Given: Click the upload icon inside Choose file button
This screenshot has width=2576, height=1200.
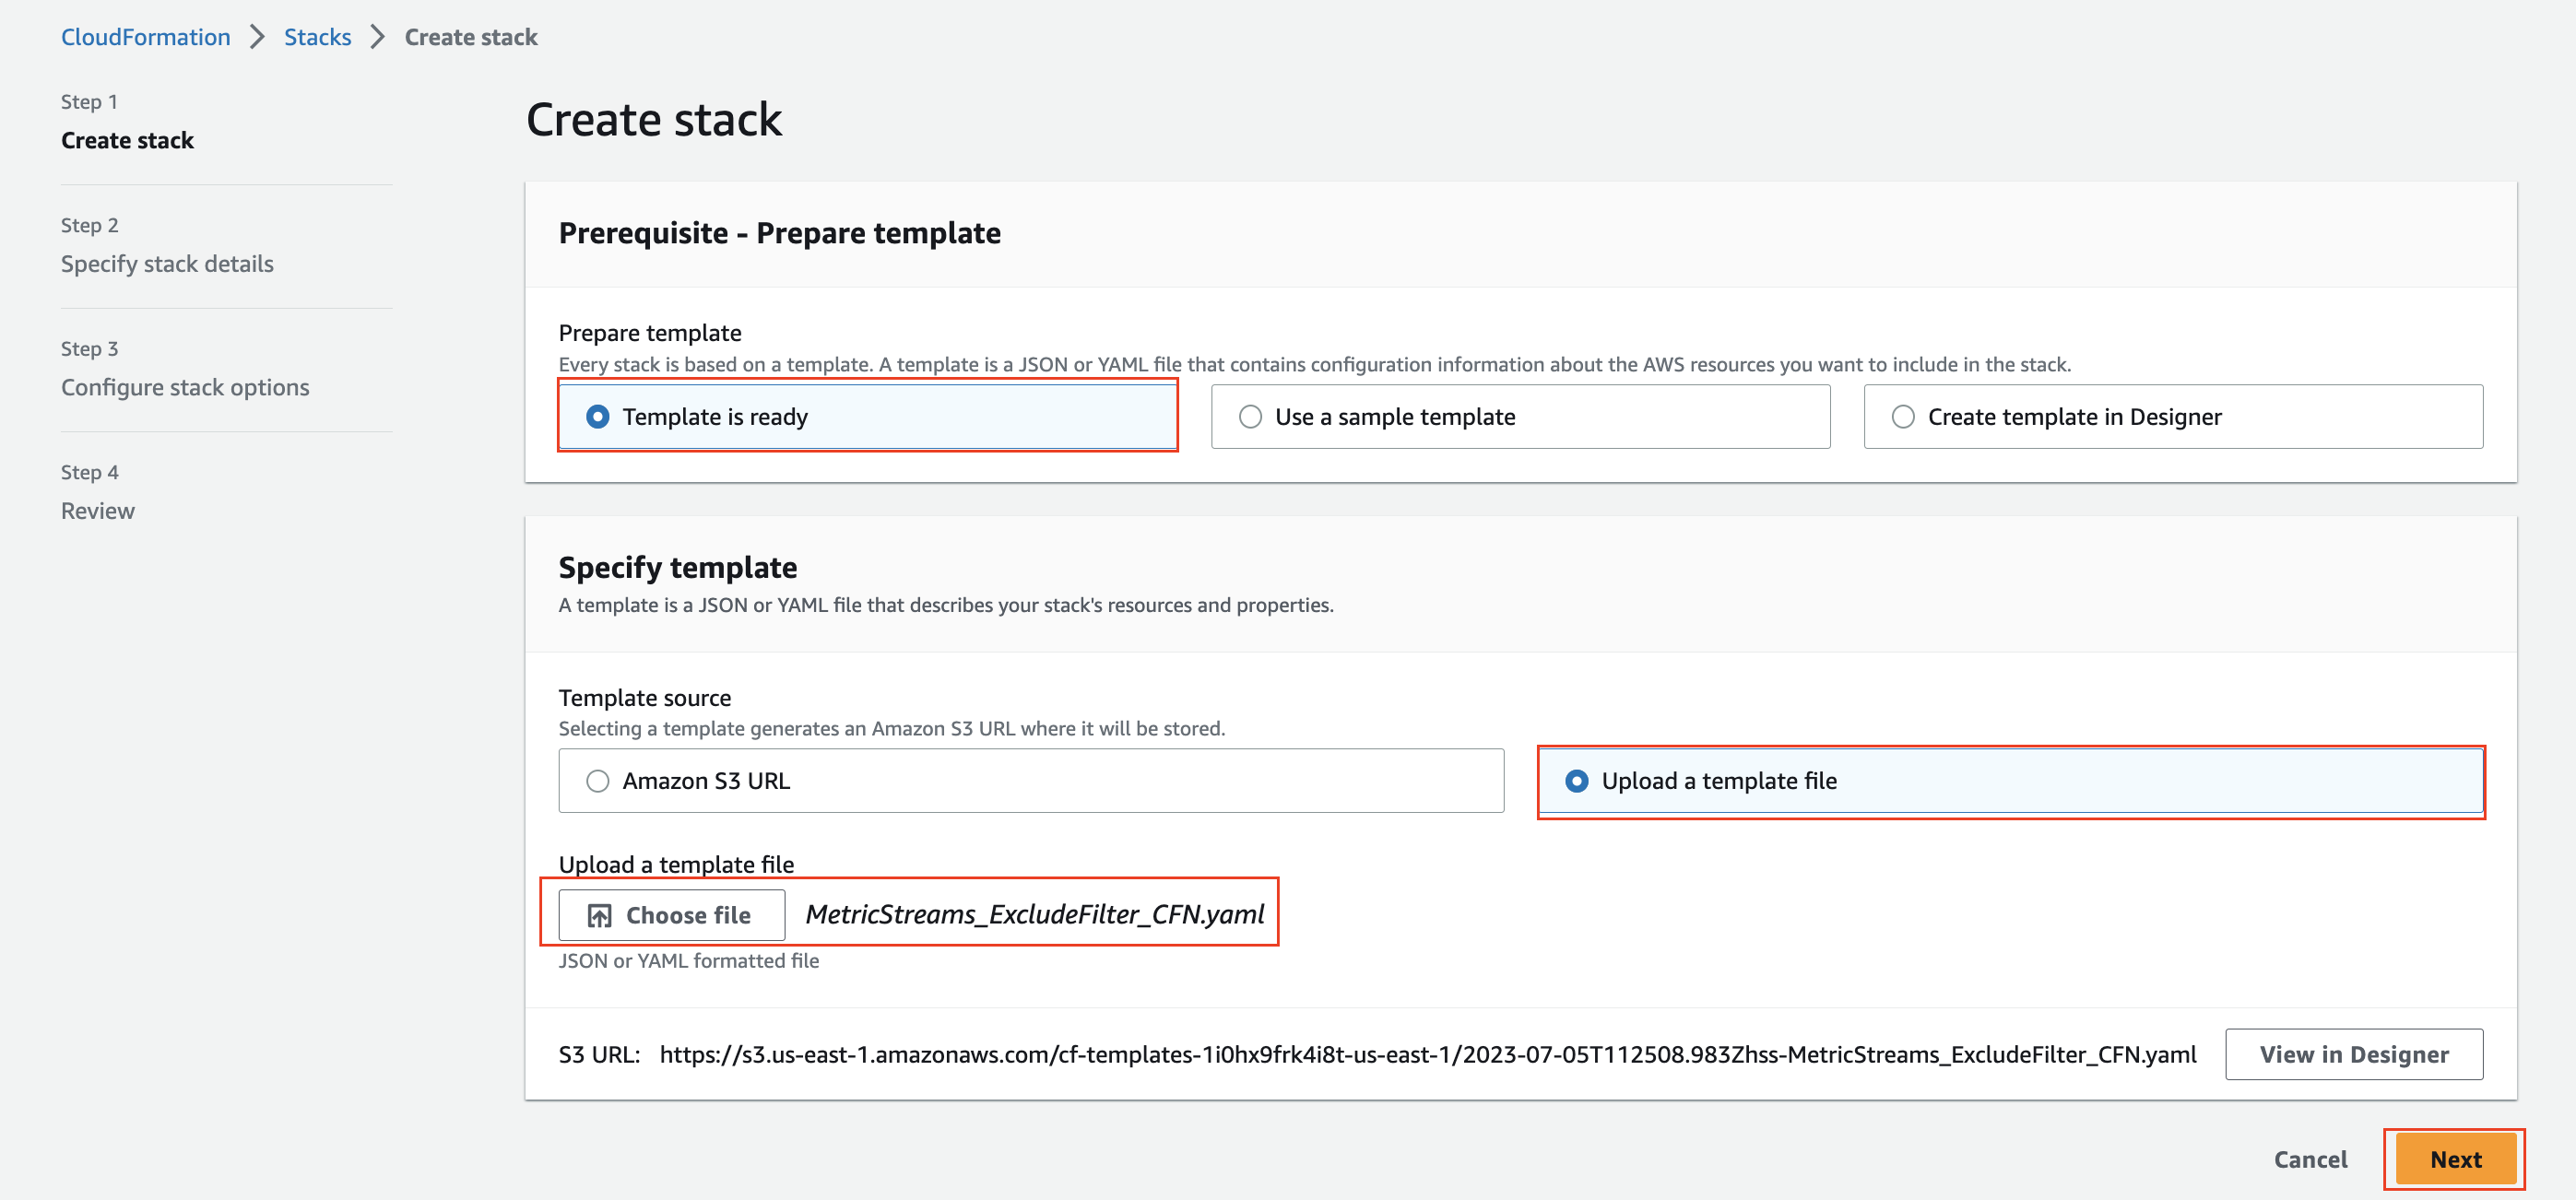Looking at the screenshot, I should [x=599, y=914].
